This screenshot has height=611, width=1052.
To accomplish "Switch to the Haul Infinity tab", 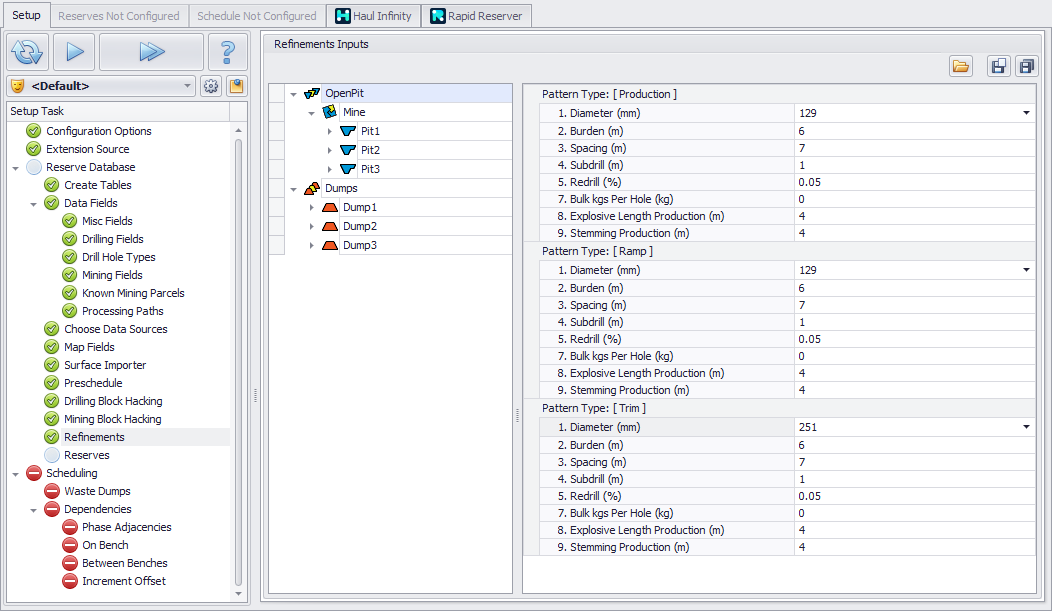I will [374, 16].
